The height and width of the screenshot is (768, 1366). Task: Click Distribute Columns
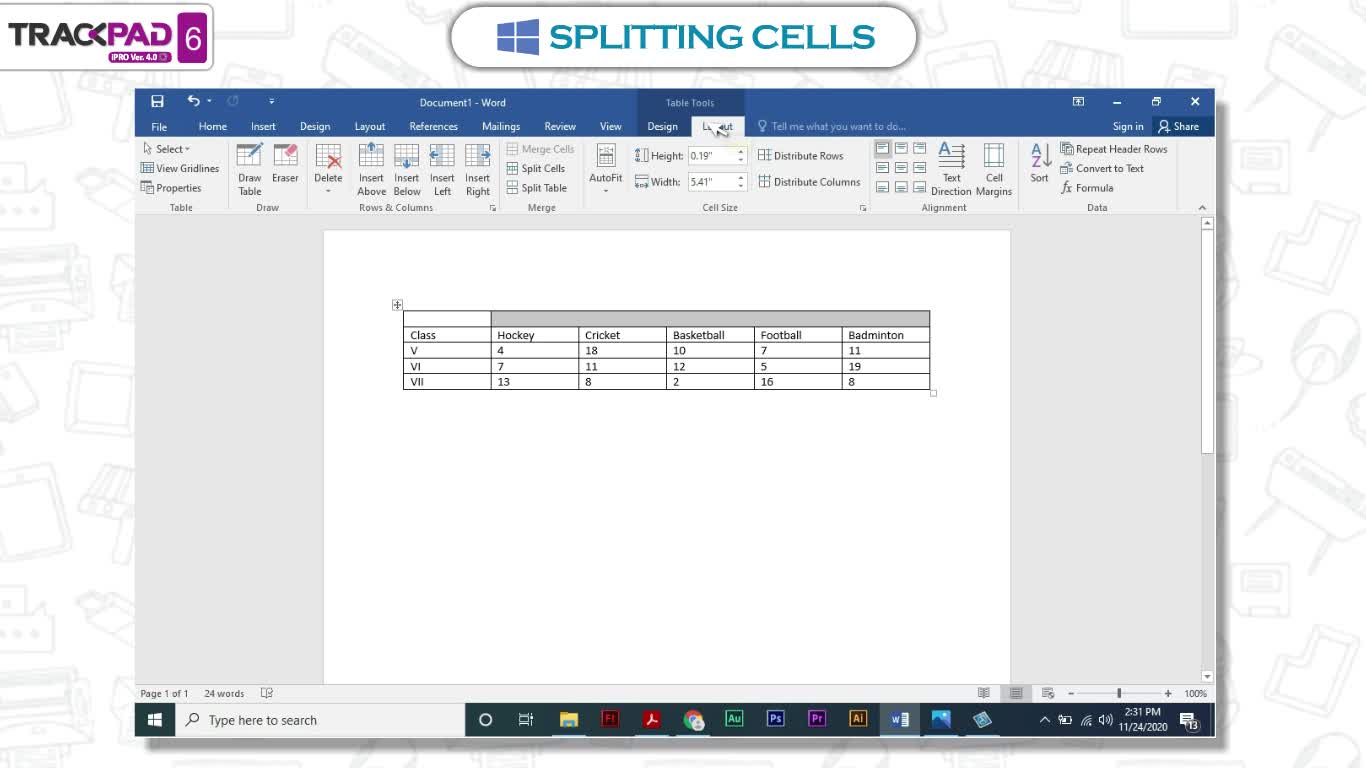click(x=809, y=181)
